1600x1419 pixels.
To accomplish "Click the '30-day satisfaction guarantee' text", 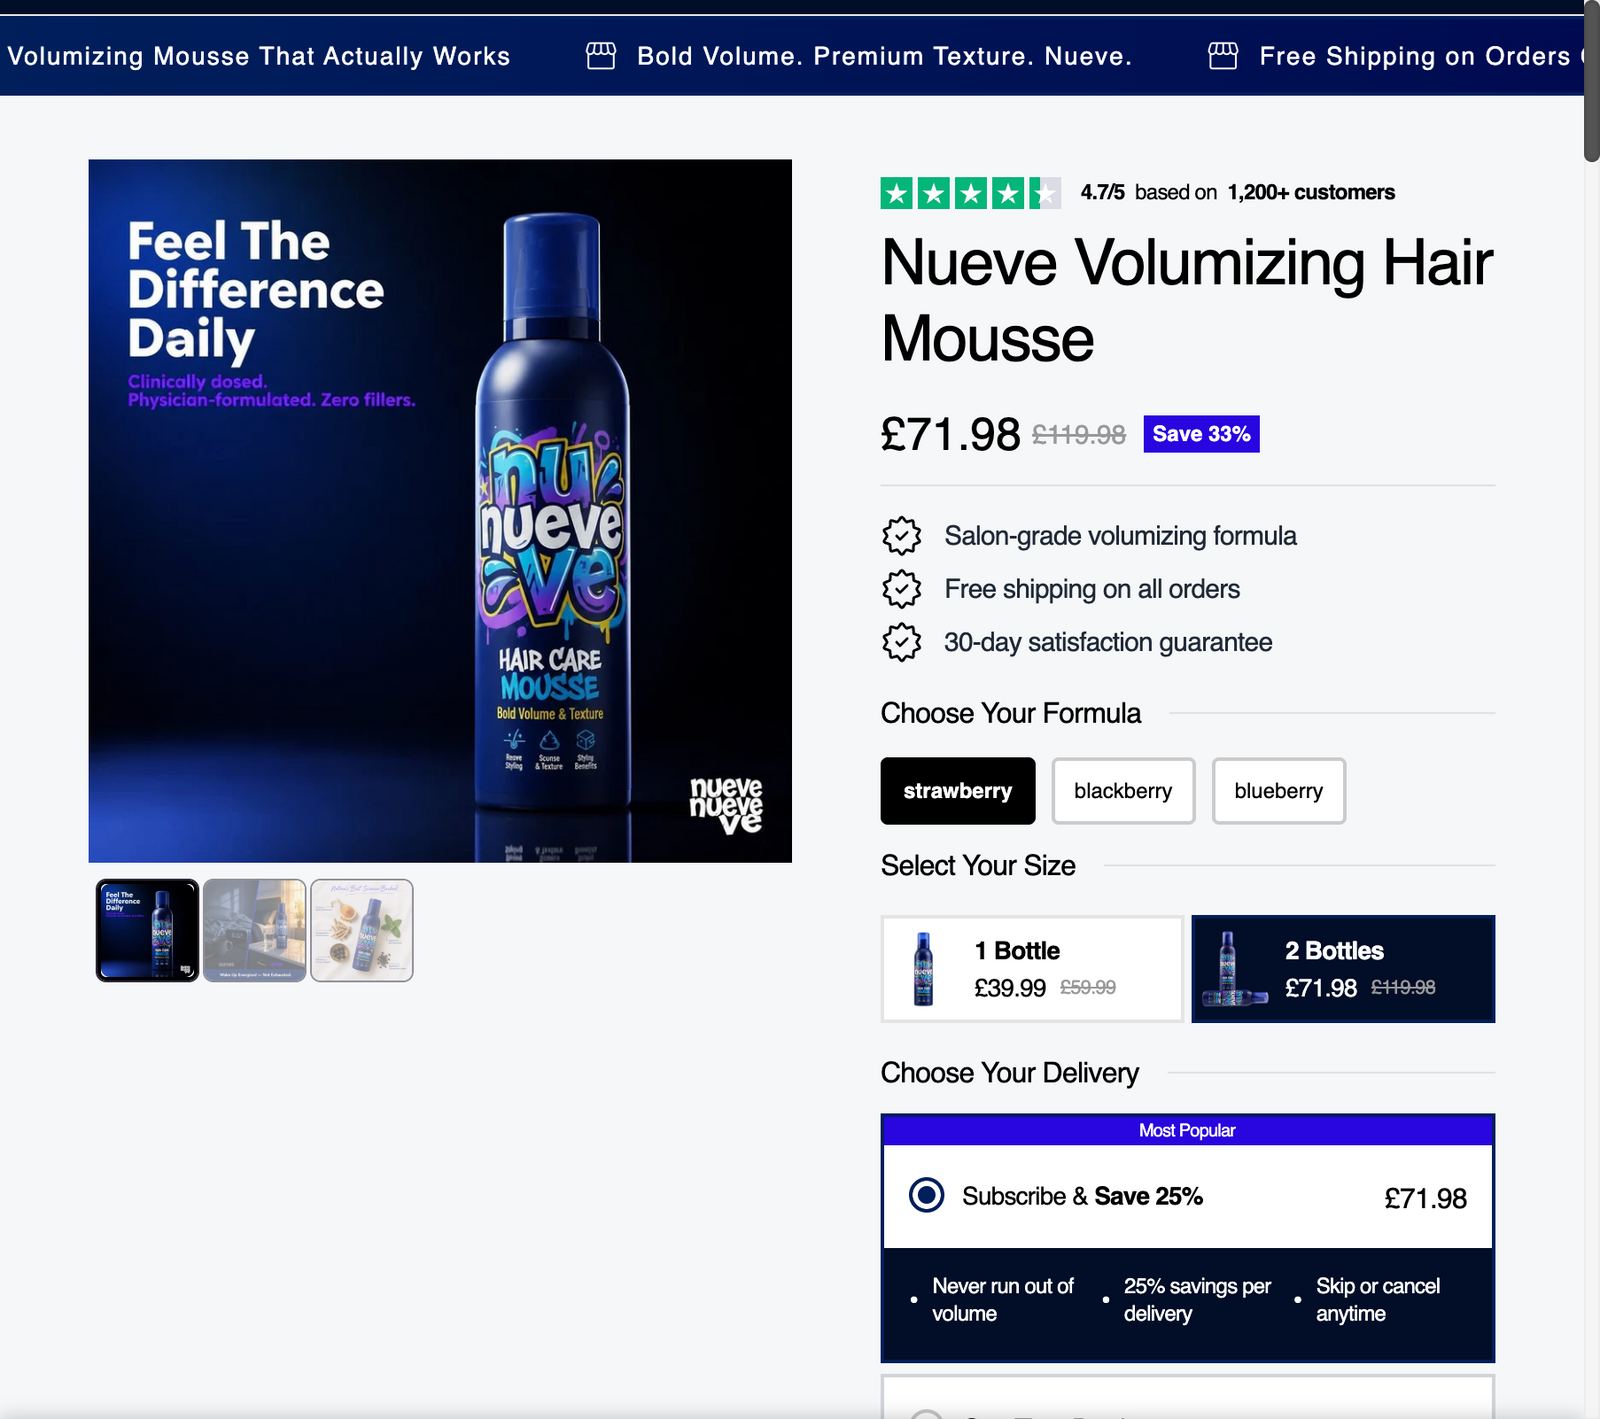I will (x=1108, y=642).
